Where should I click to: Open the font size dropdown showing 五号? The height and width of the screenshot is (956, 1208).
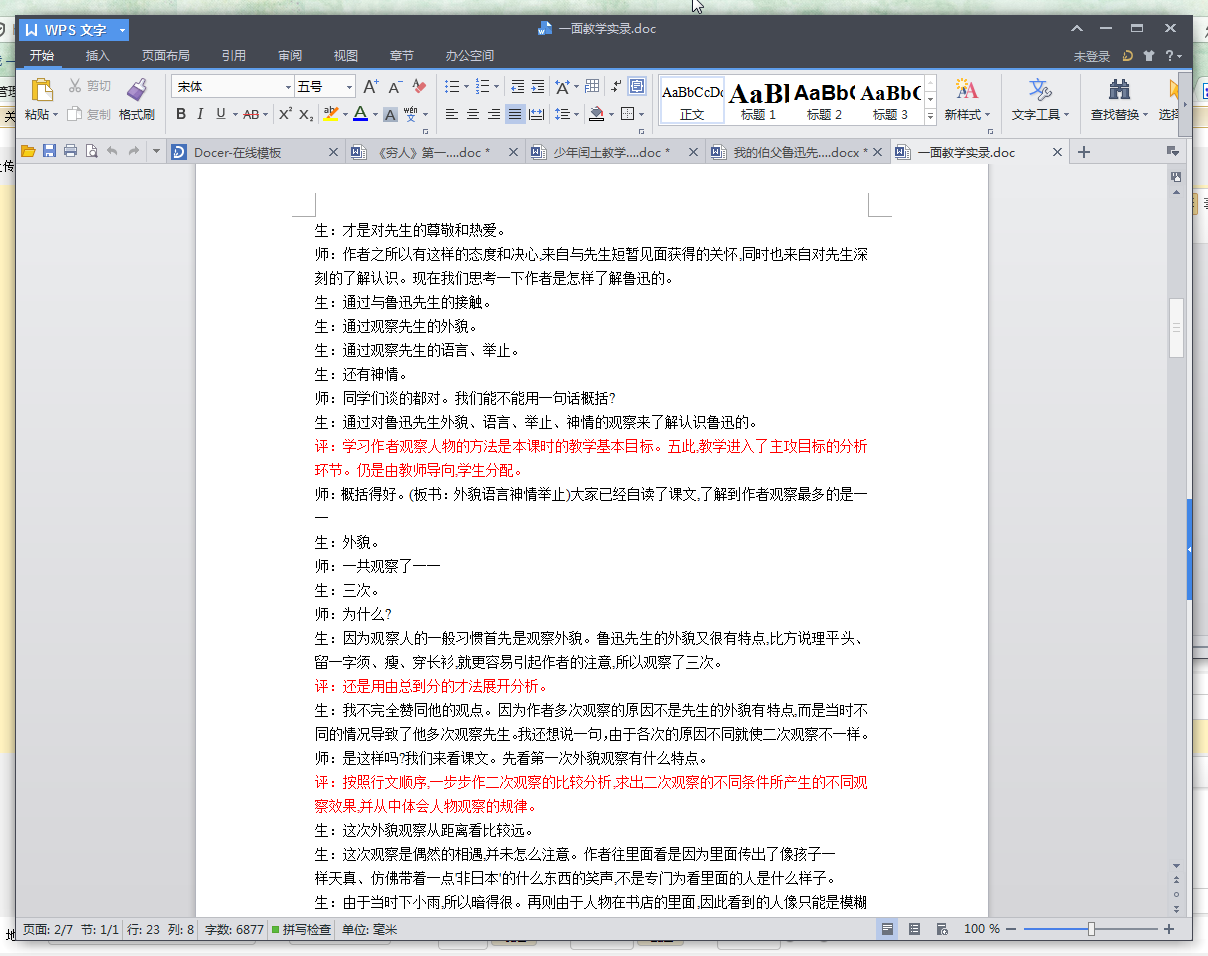tap(349, 87)
